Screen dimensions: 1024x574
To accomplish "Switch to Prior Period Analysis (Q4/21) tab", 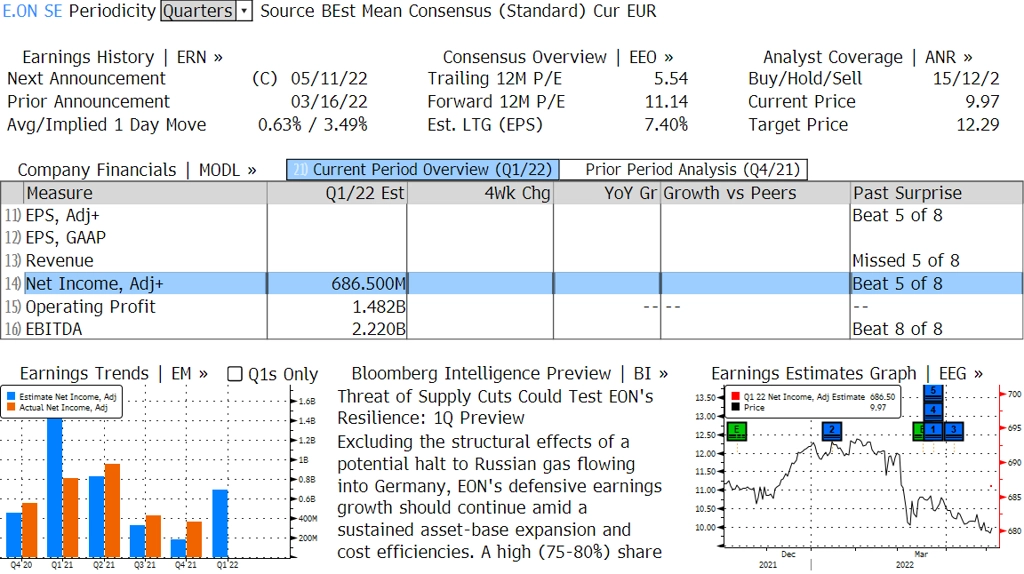I will [684, 170].
